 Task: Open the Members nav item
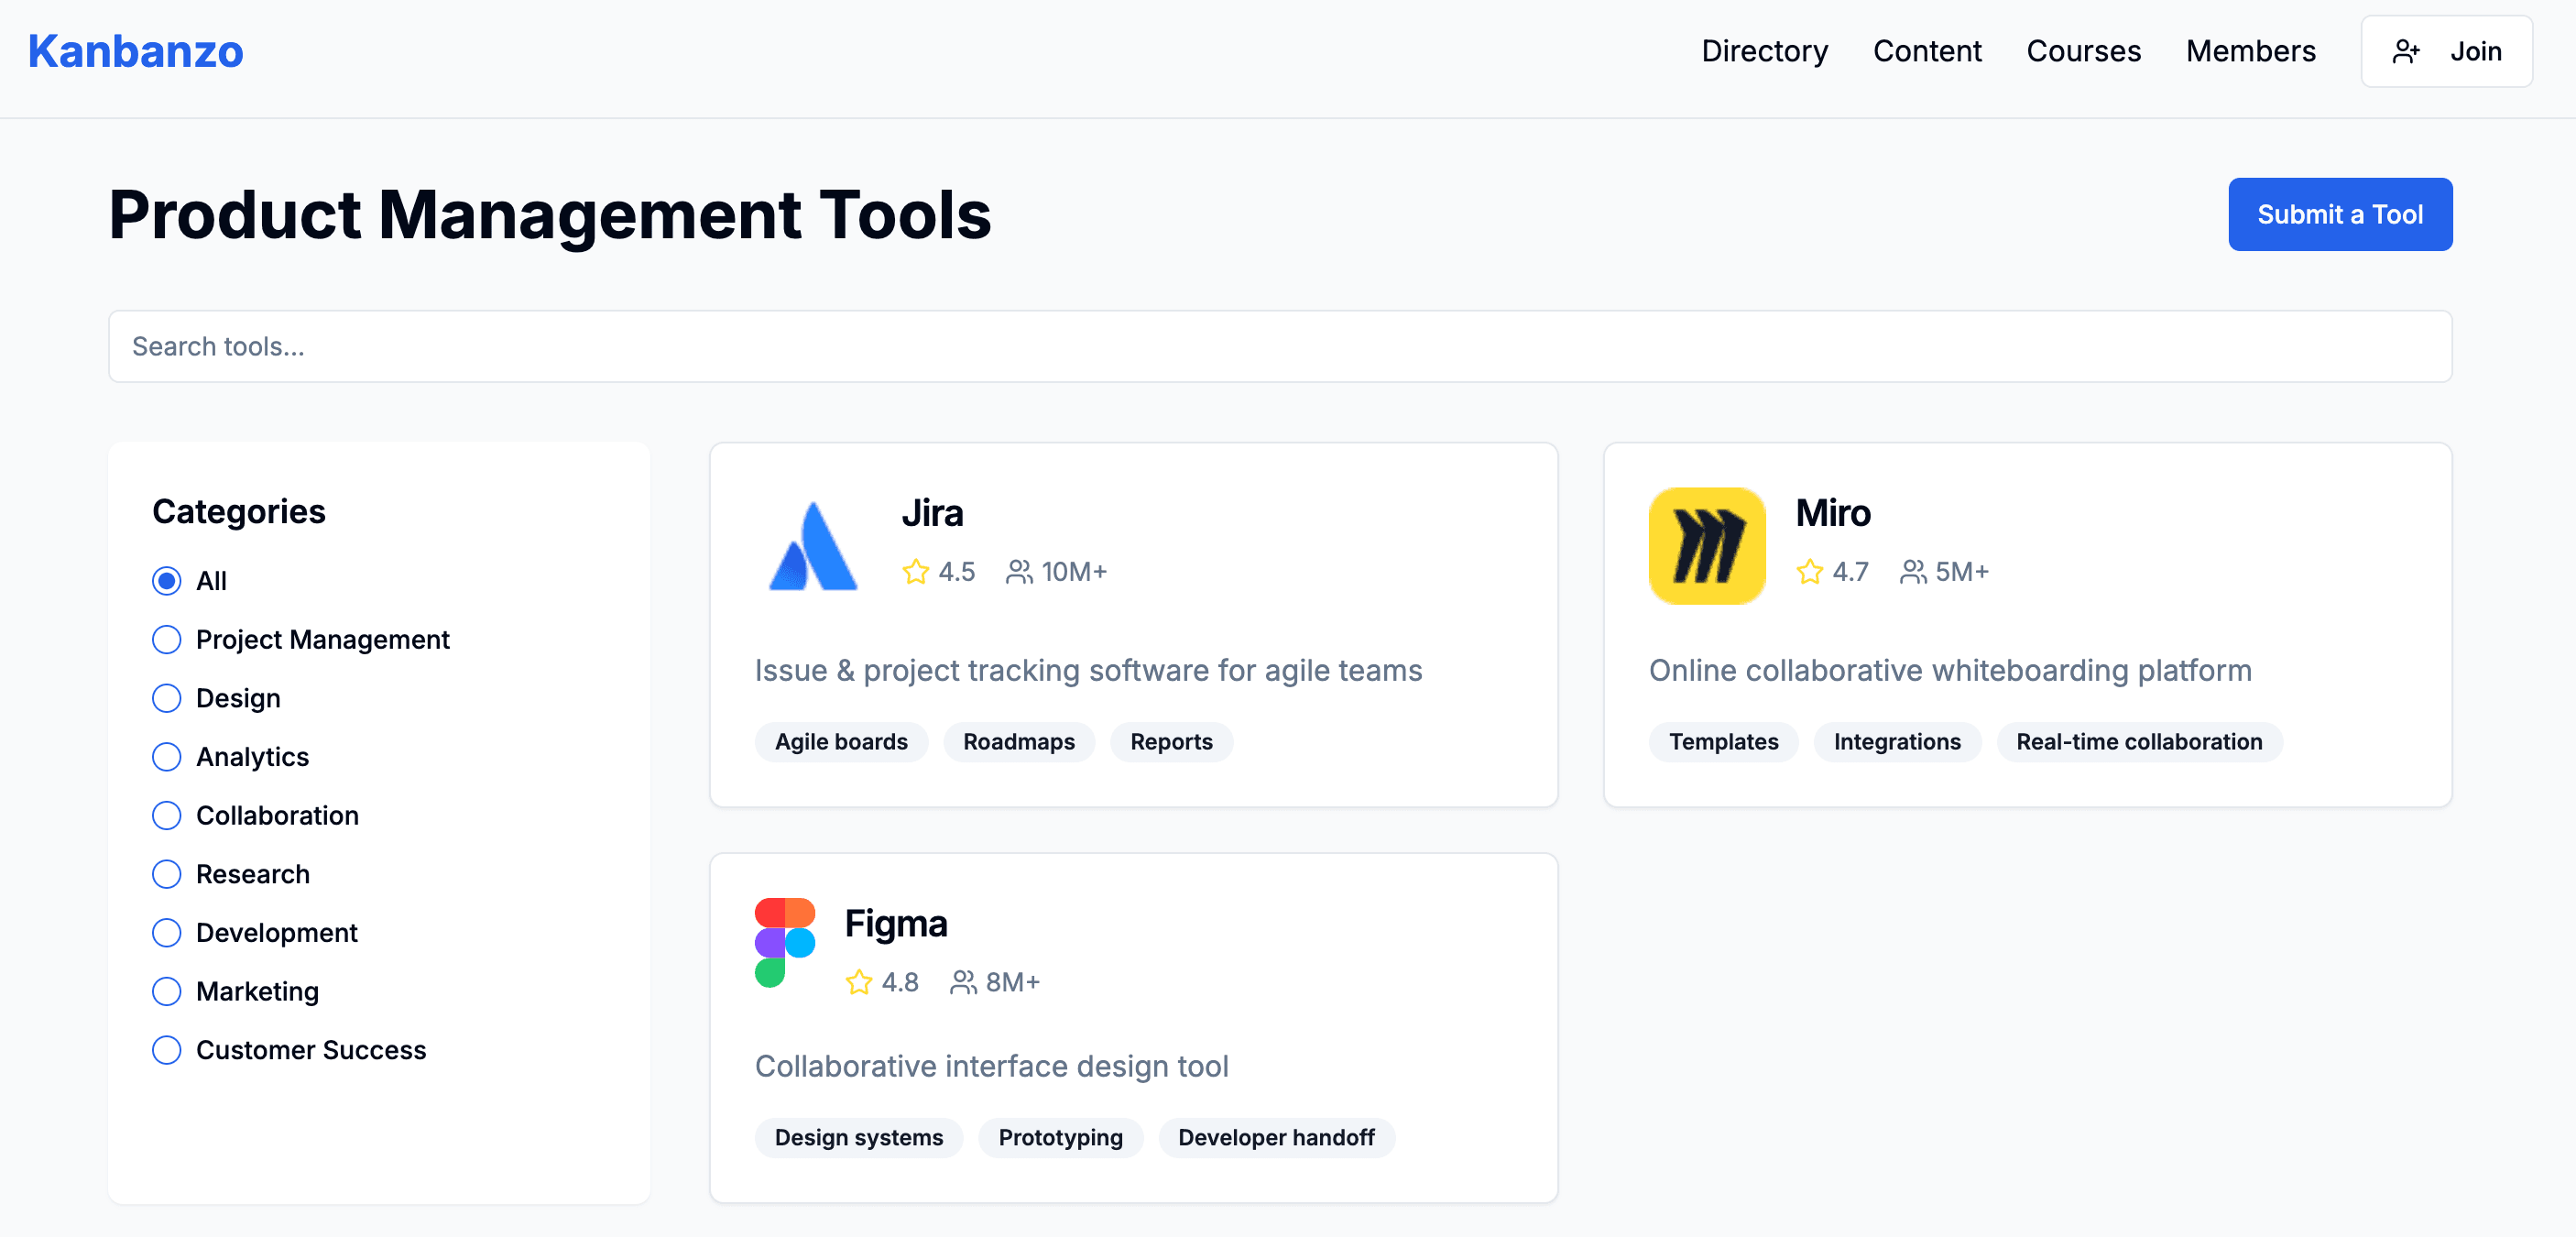coord(2250,52)
